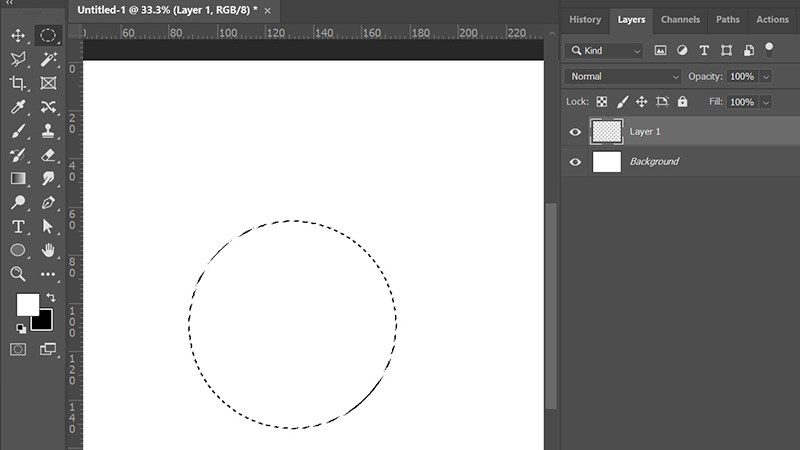Screen dimensions: 800x450
Task: Select the Crop tool
Action: [18, 83]
